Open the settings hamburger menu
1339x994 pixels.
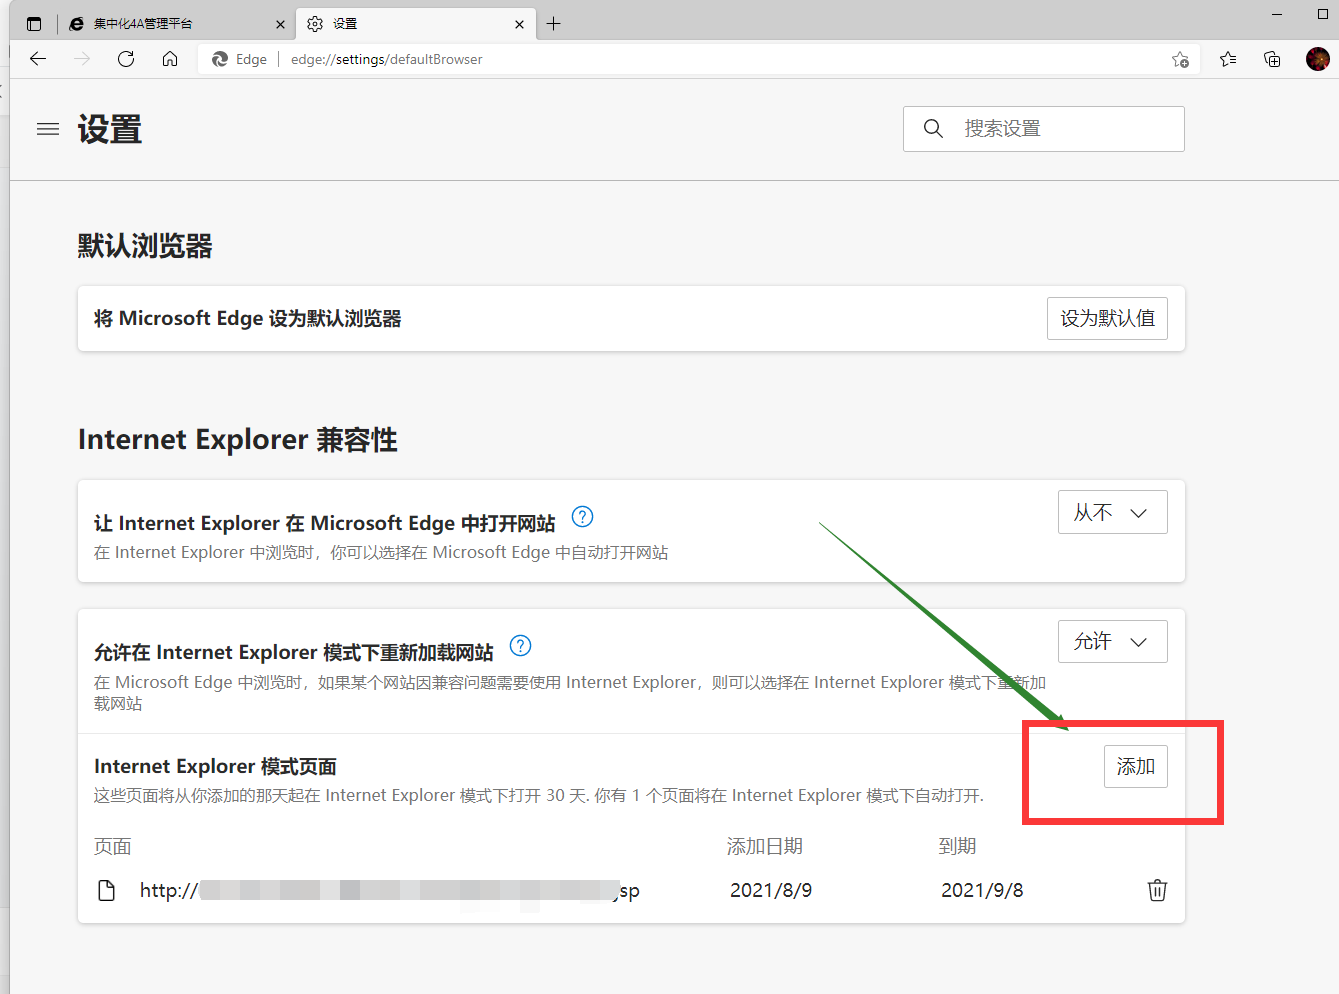coord(48,129)
